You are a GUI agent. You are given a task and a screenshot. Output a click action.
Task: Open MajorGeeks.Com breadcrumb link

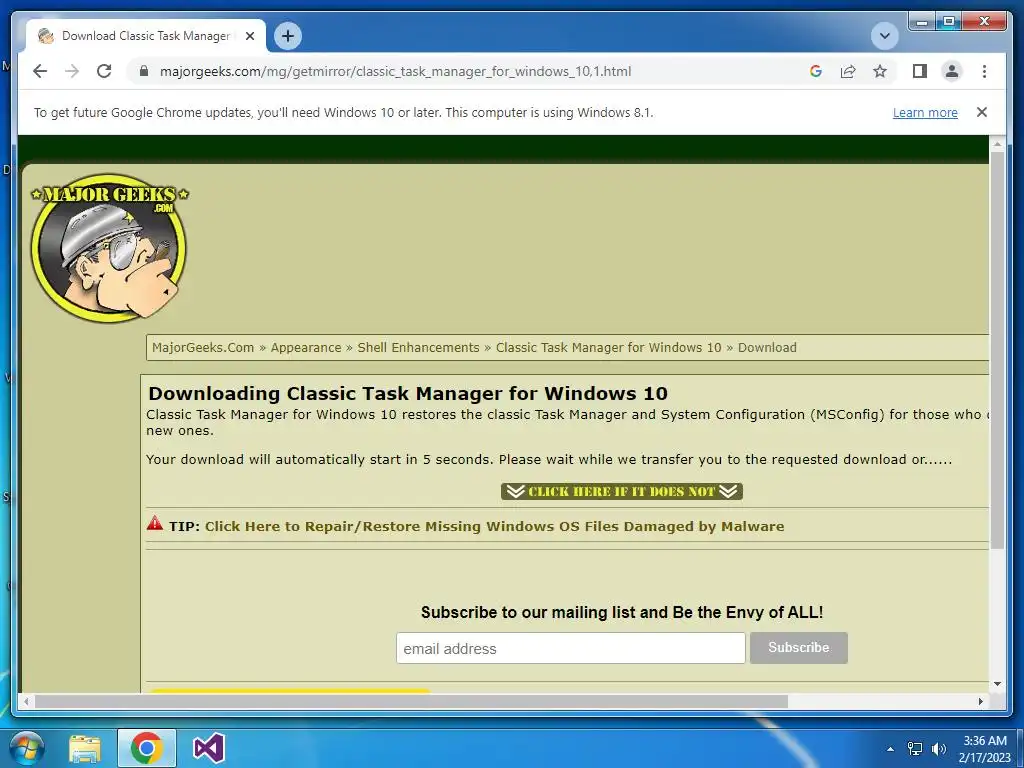203,347
